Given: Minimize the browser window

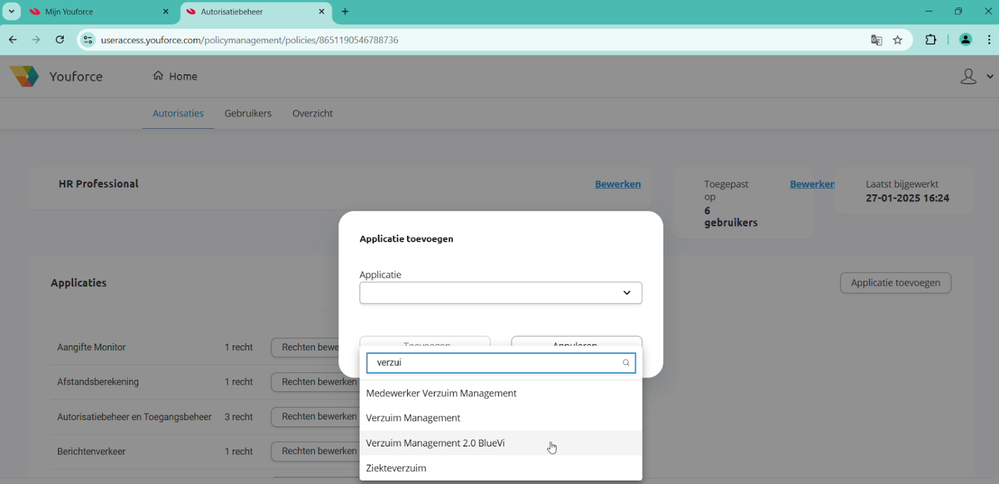Looking at the screenshot, I should (x=929, y=11).
